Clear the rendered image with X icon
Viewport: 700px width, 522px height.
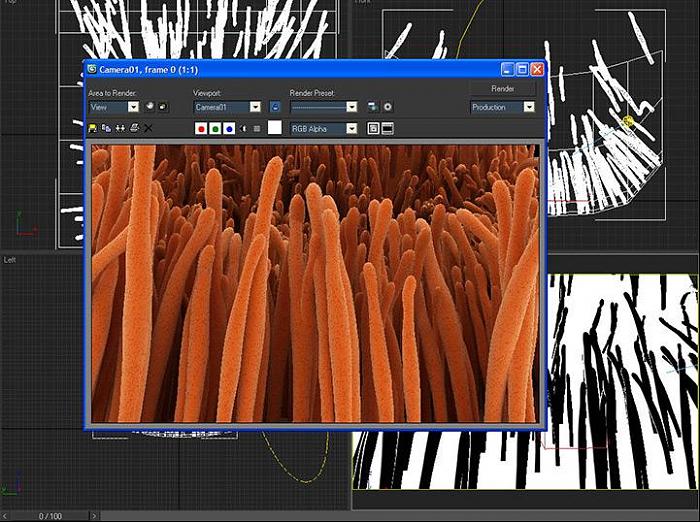148,128
